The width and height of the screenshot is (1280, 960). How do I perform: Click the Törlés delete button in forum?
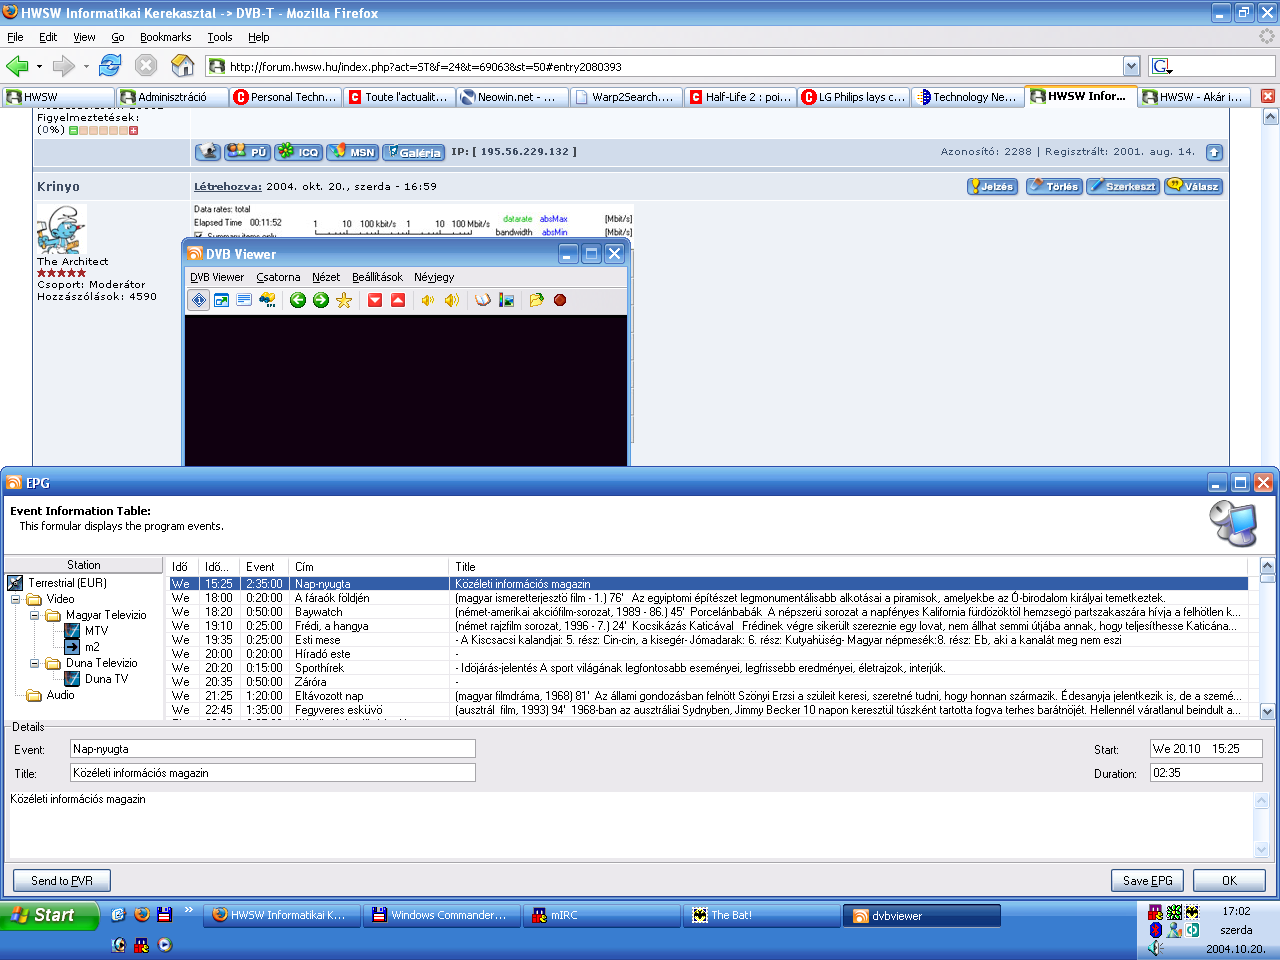coord(1054,186)
